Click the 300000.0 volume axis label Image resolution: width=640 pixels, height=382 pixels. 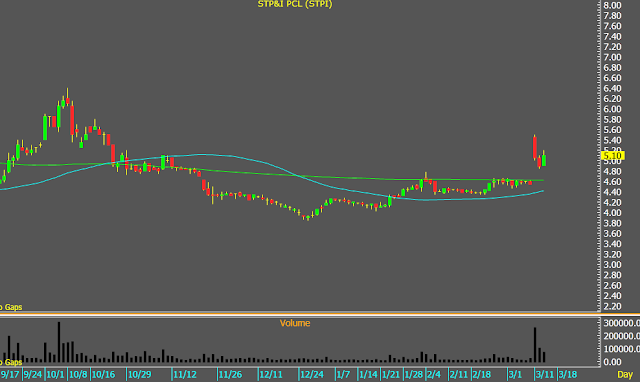pyautogui.click(x=621, y=323)
